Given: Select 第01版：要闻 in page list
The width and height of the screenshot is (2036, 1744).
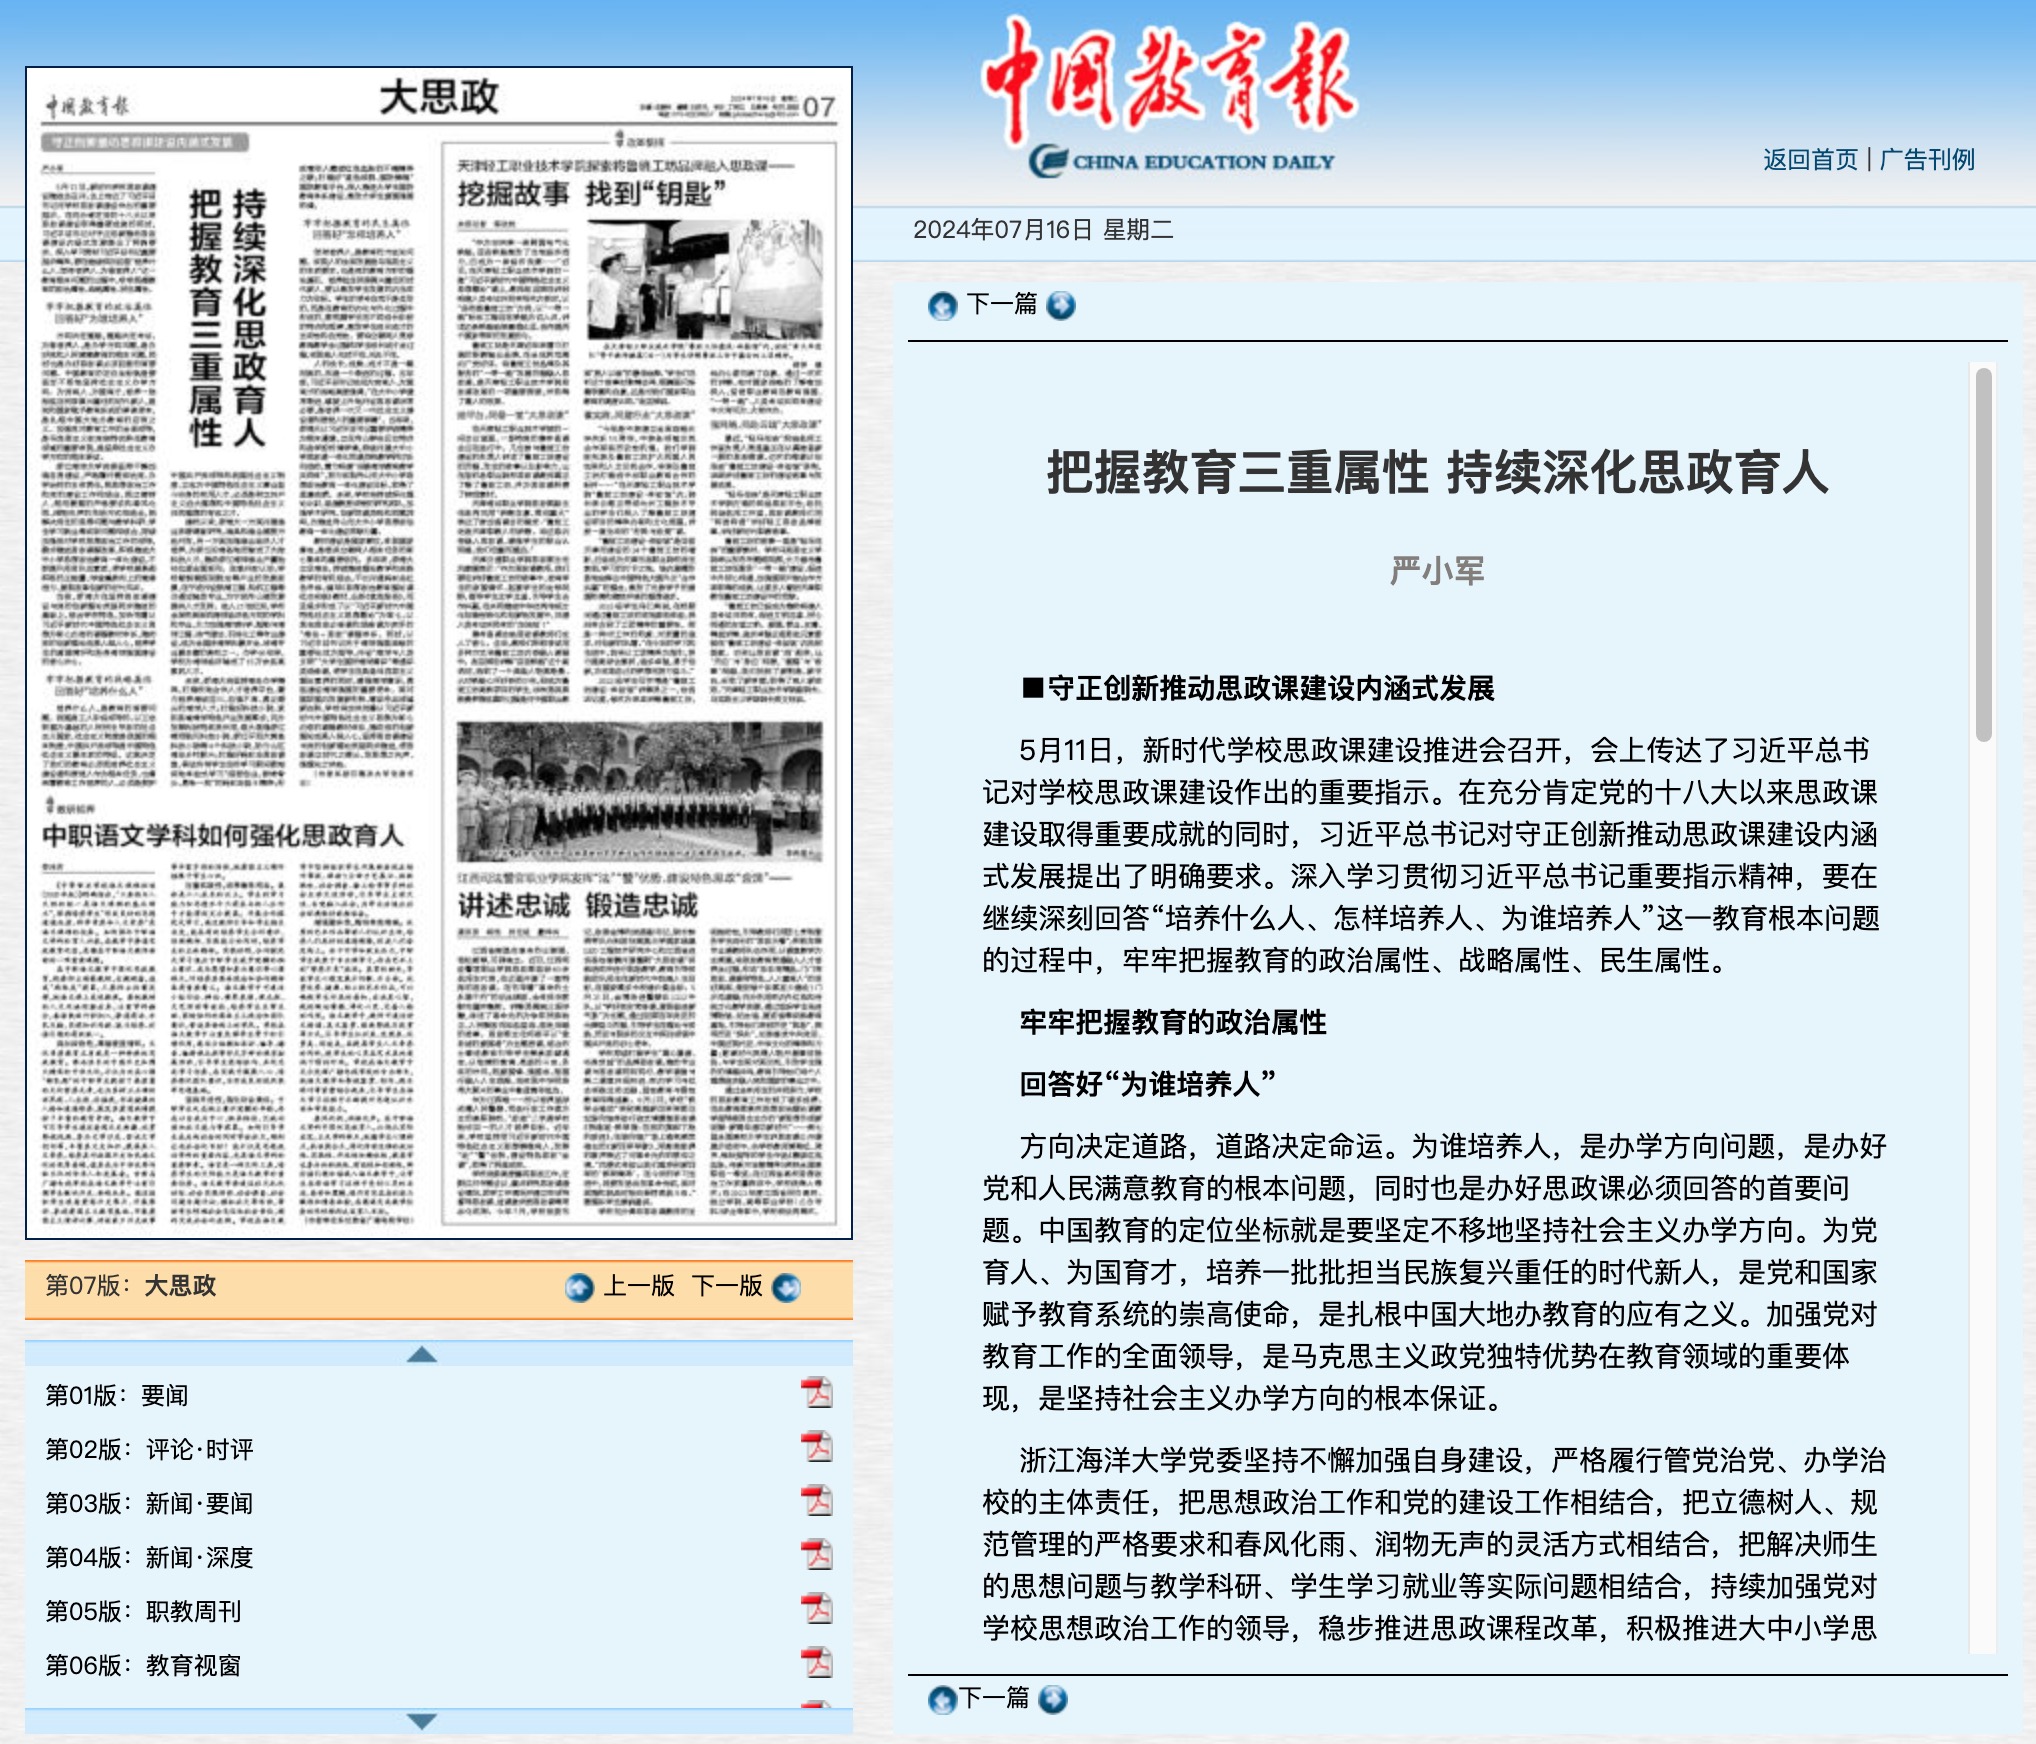Looking at the screenshot, I should coord(117,1395).
